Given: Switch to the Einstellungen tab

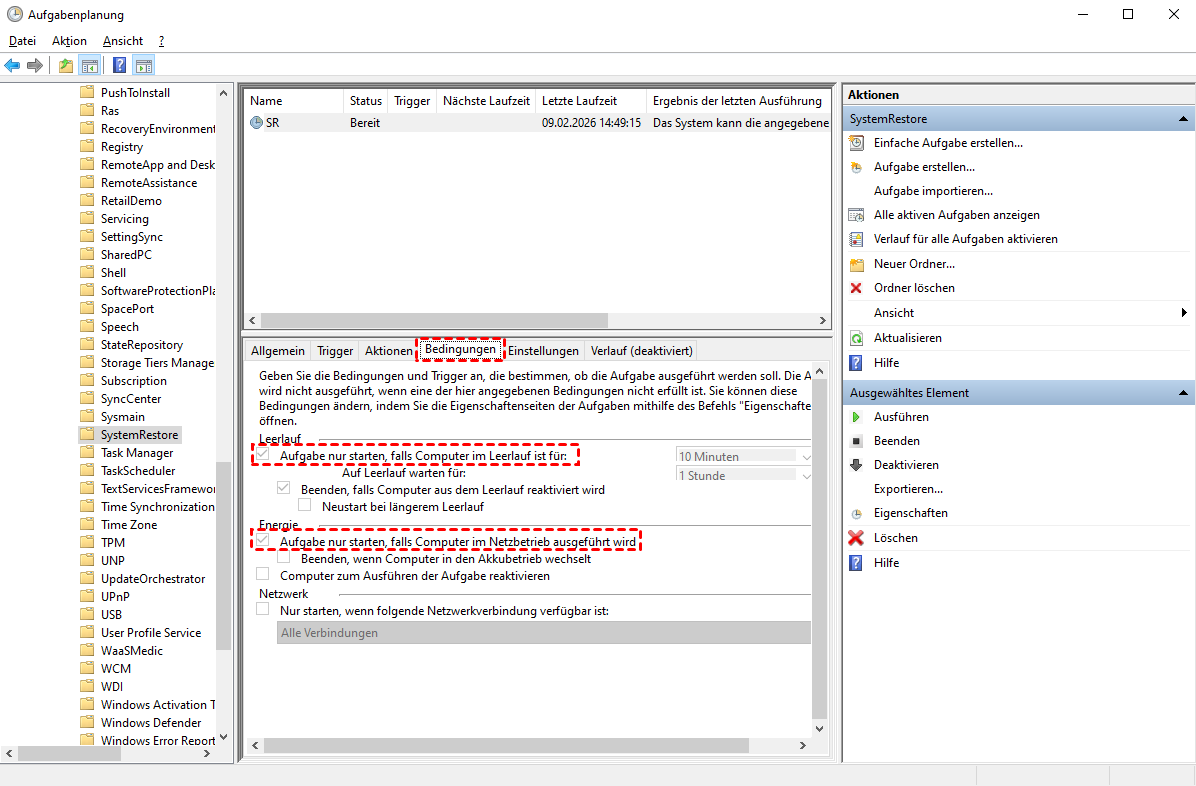Looking at the screenshot, I should coord(543,351).
